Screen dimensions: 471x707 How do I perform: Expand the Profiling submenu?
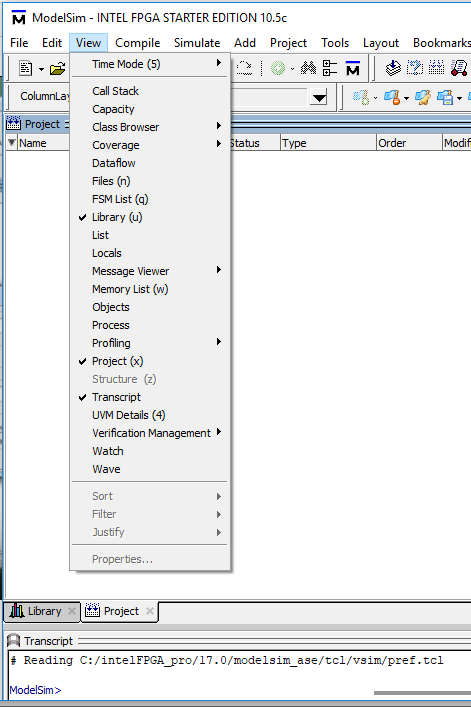coord(150,343)
